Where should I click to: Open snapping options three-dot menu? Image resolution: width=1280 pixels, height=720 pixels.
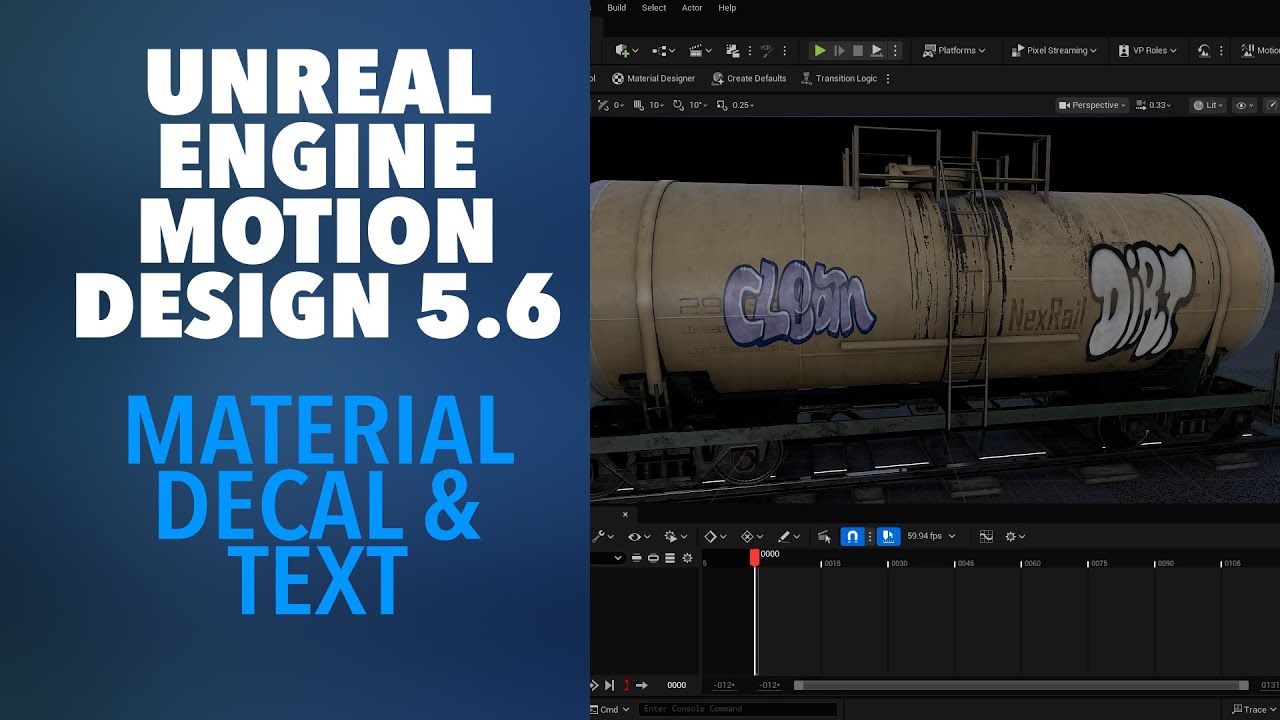click(x=870, y=536)
